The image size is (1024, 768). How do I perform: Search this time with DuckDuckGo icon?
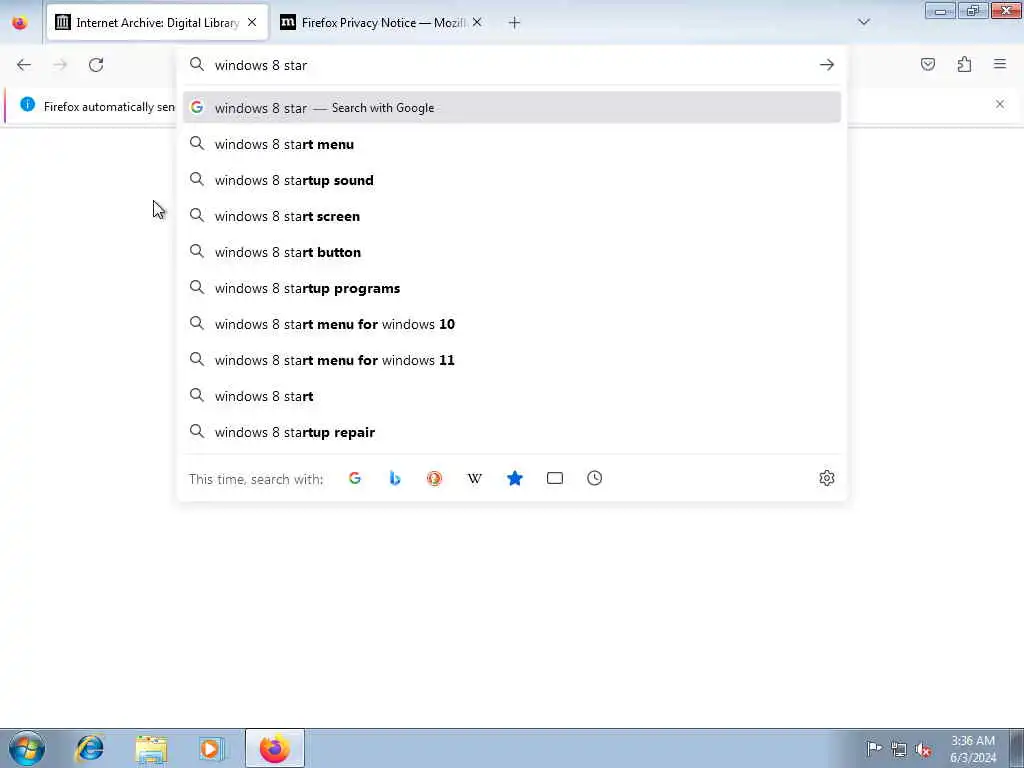point(434,478)
